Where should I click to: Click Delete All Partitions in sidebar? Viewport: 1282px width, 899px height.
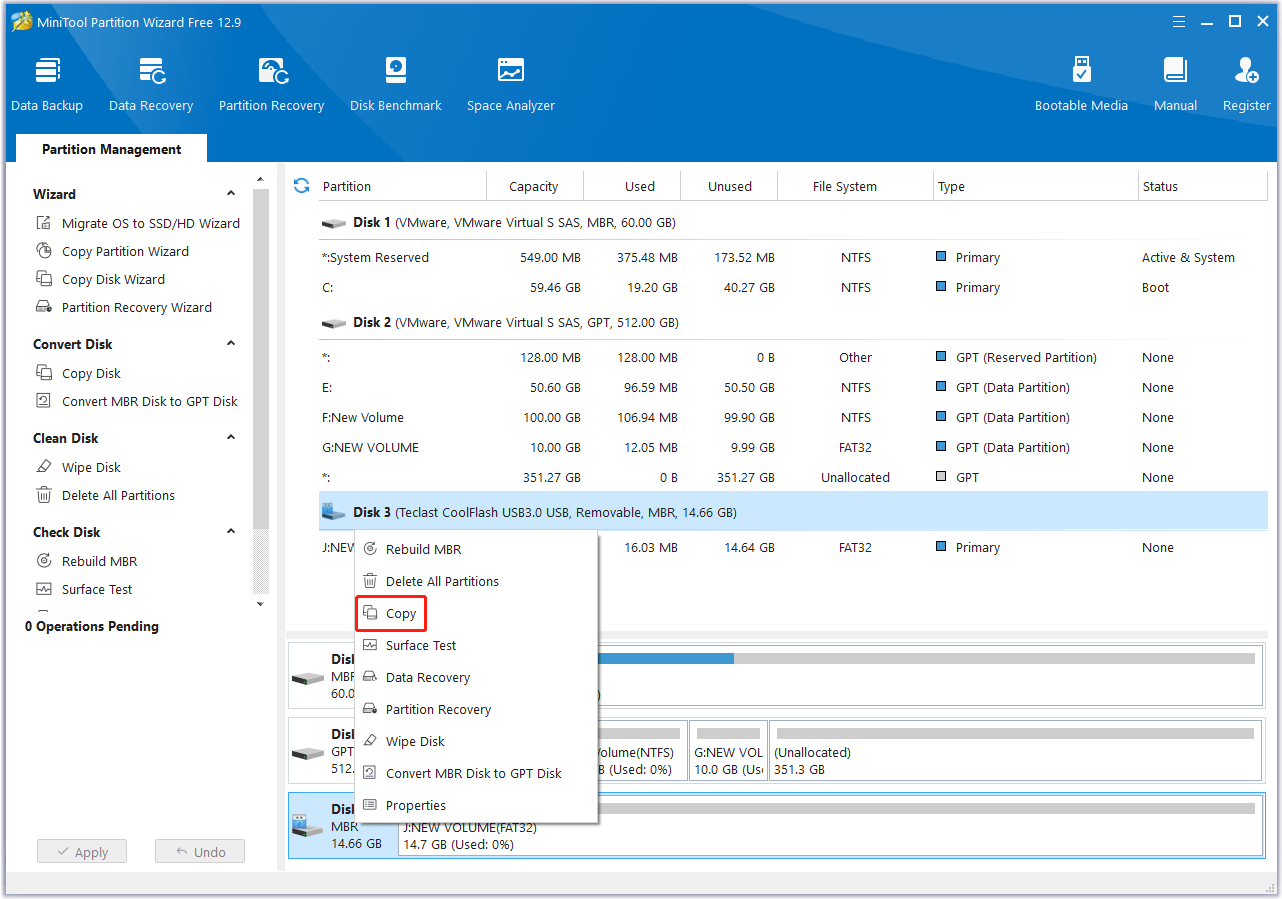point(105,495)
